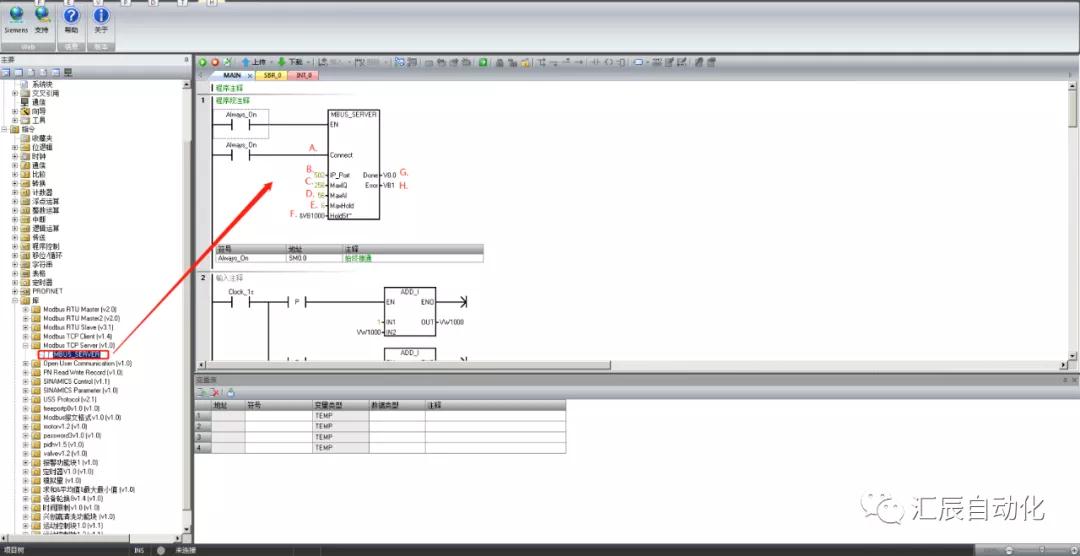Click project tree scroll-down arrow
1080x556 pixels.
(x=187, y=529)
